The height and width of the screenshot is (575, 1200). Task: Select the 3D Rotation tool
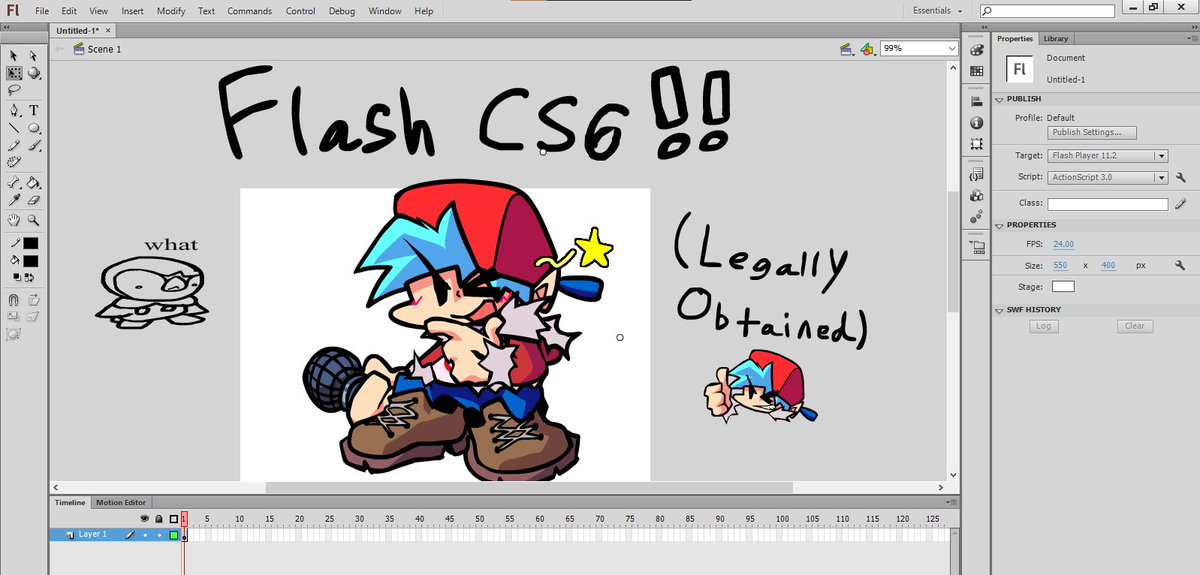point(33,73)
